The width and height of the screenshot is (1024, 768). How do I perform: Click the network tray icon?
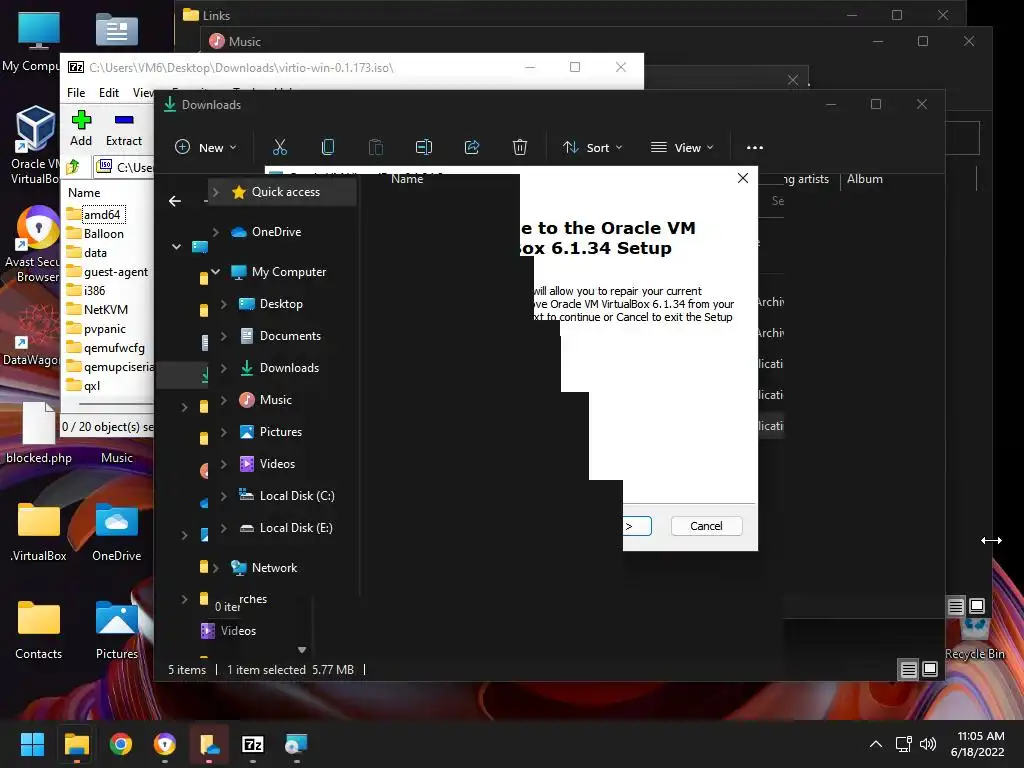(904, 744)
